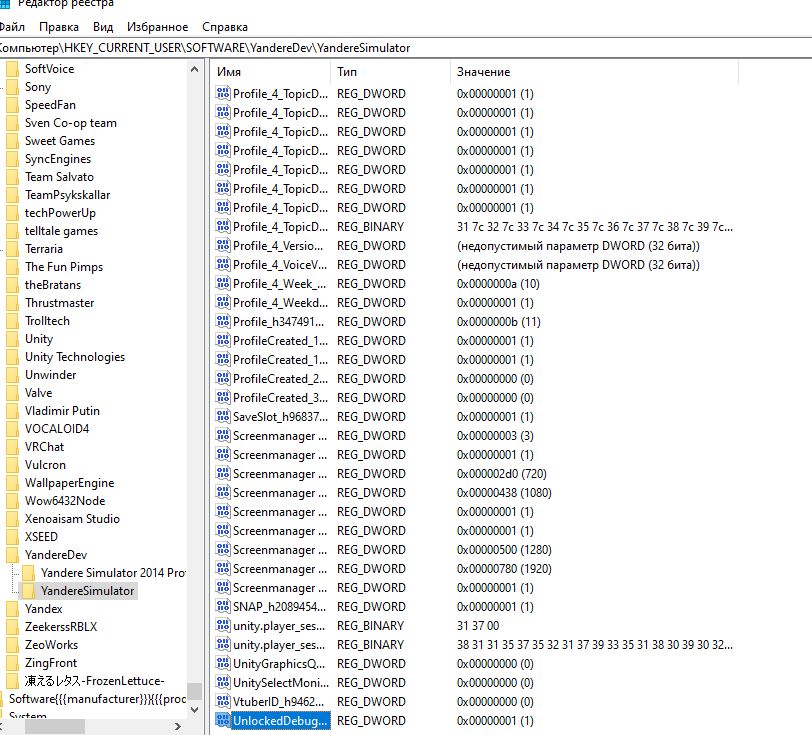Click the VRChat folder icon
The height and width of the screenshot is (735, 812).
coord(12,447)
